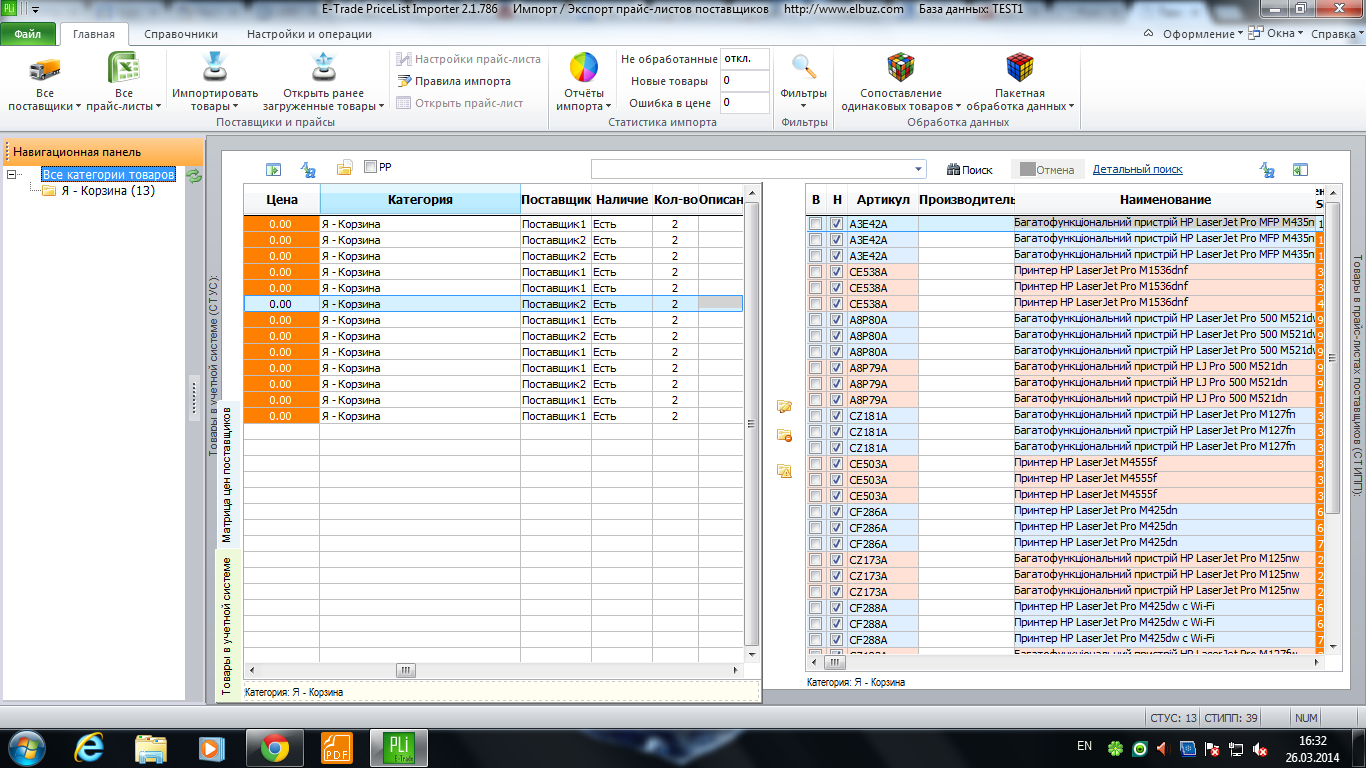This screenshot has height=768, width=1366.
Task: Click the Excel export icon above the supplier table
Action: (1300, 170)
